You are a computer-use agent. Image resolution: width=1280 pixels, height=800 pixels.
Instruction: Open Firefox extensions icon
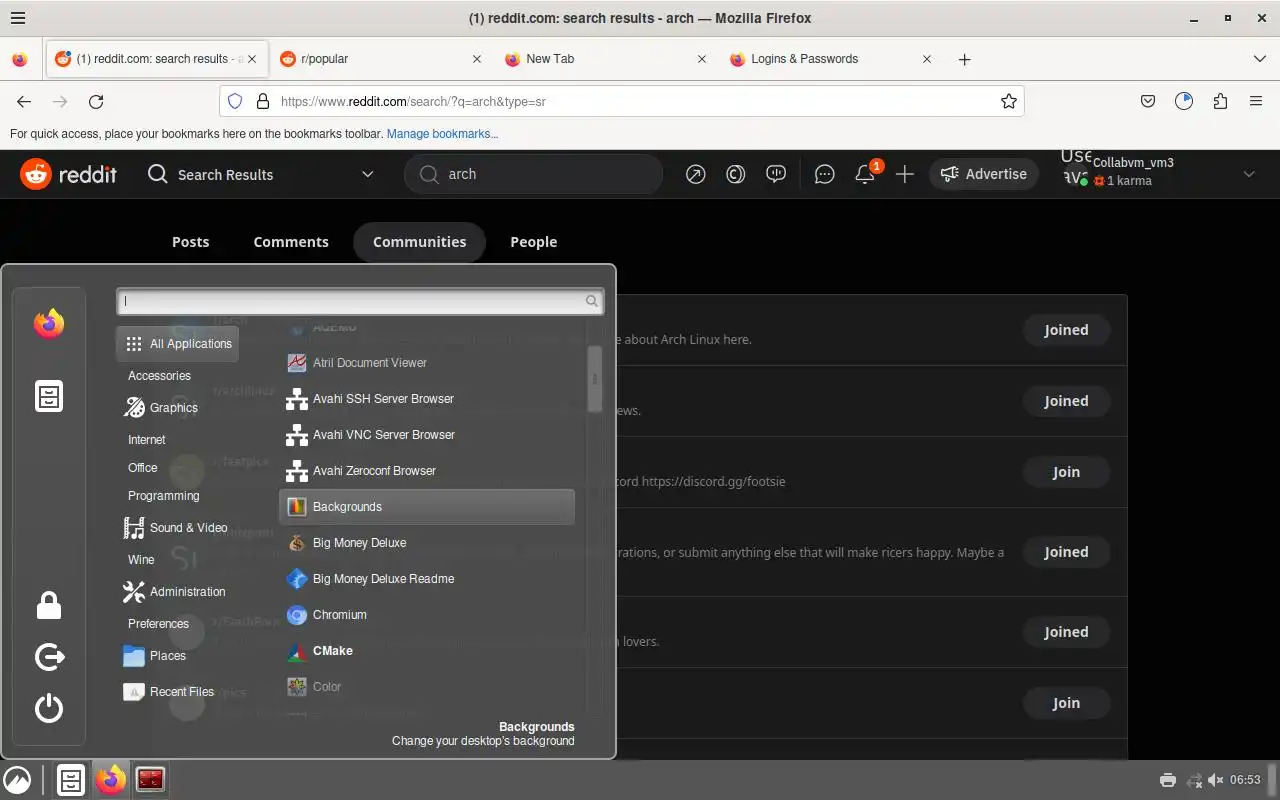pyautogui.click(x=1220, y=101)
